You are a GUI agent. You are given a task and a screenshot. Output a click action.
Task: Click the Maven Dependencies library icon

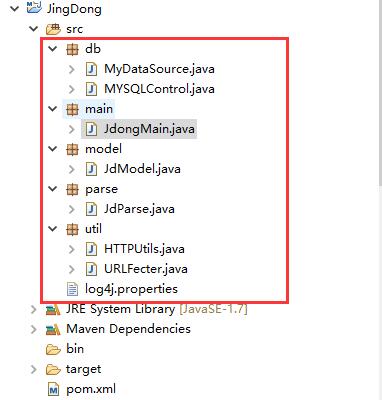53,330
